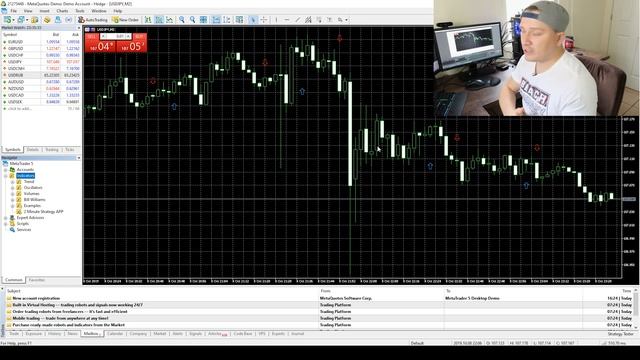The width and height of the screenshot is (640, 360).
Task: Switch to the Calendar tab in Toolbox
Action: pos(115,334)
